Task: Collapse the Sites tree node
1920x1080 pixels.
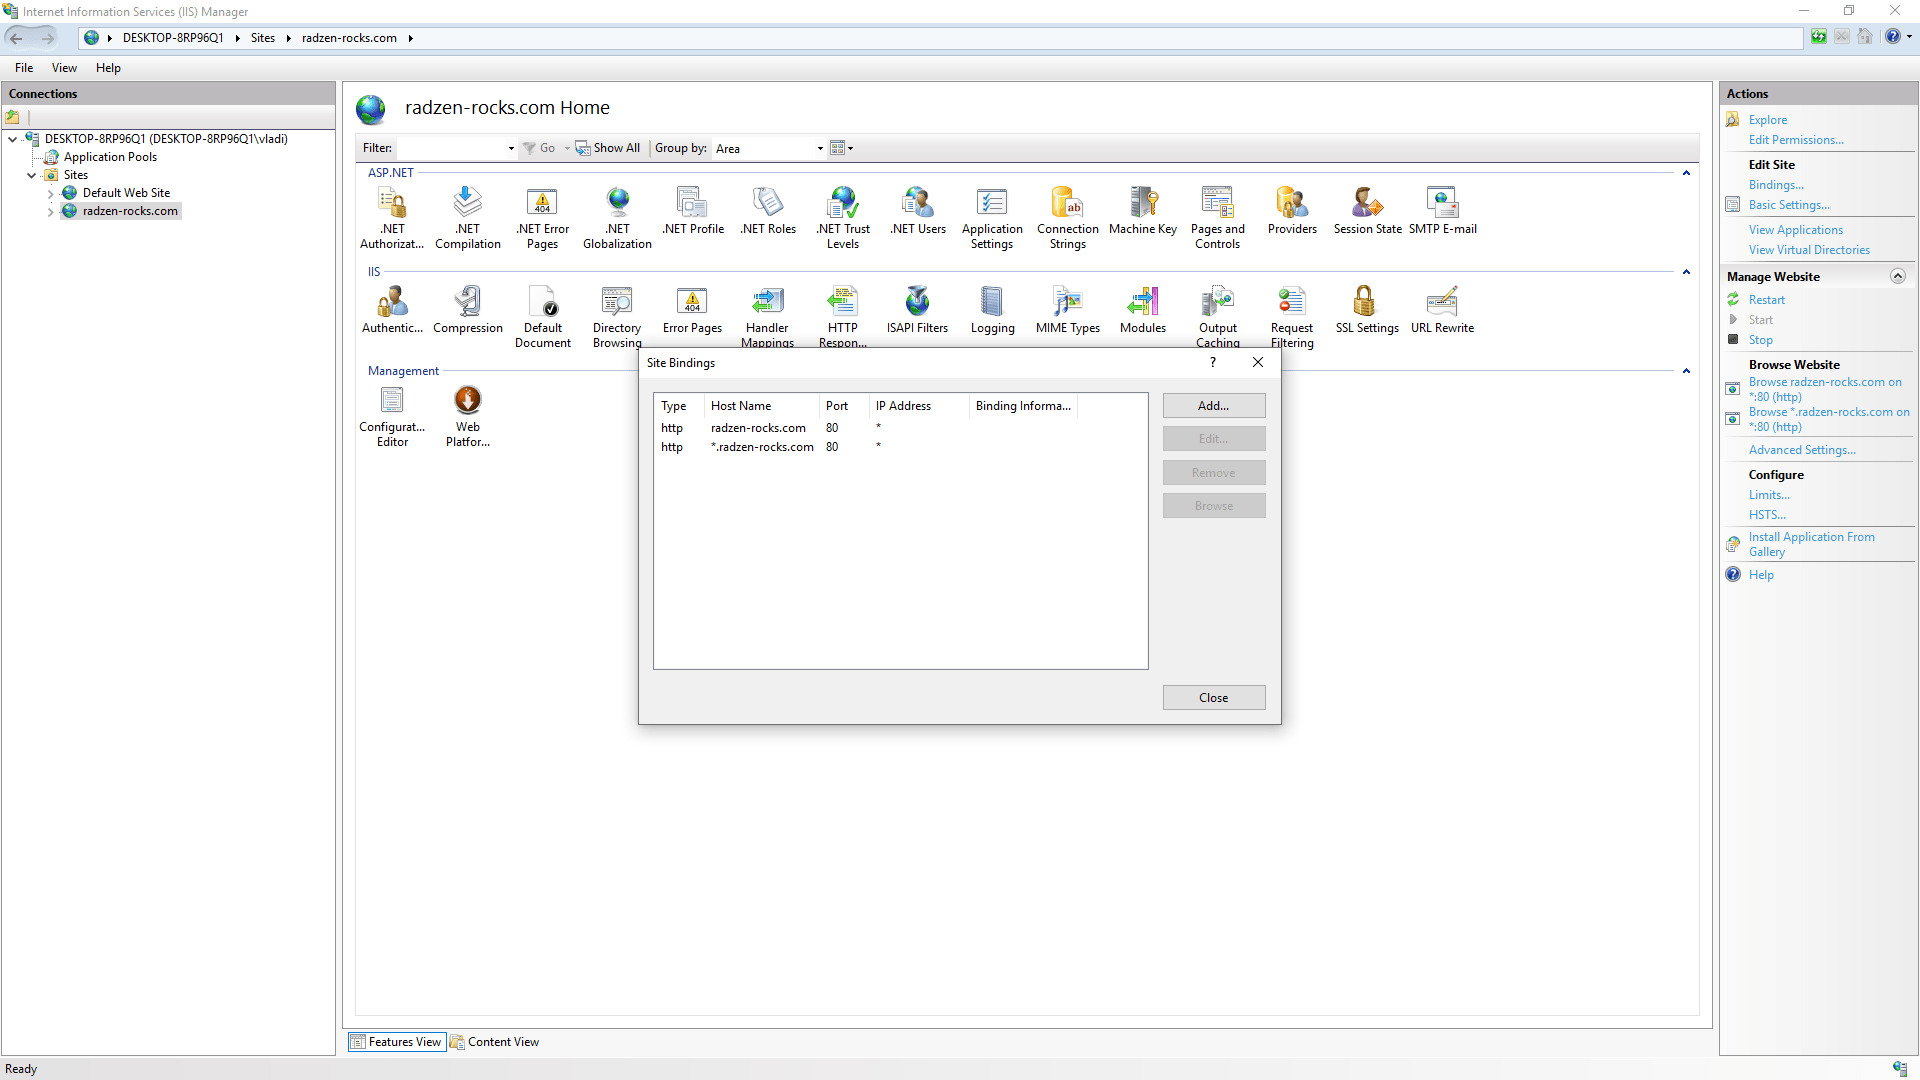Action: coord(32,175)
